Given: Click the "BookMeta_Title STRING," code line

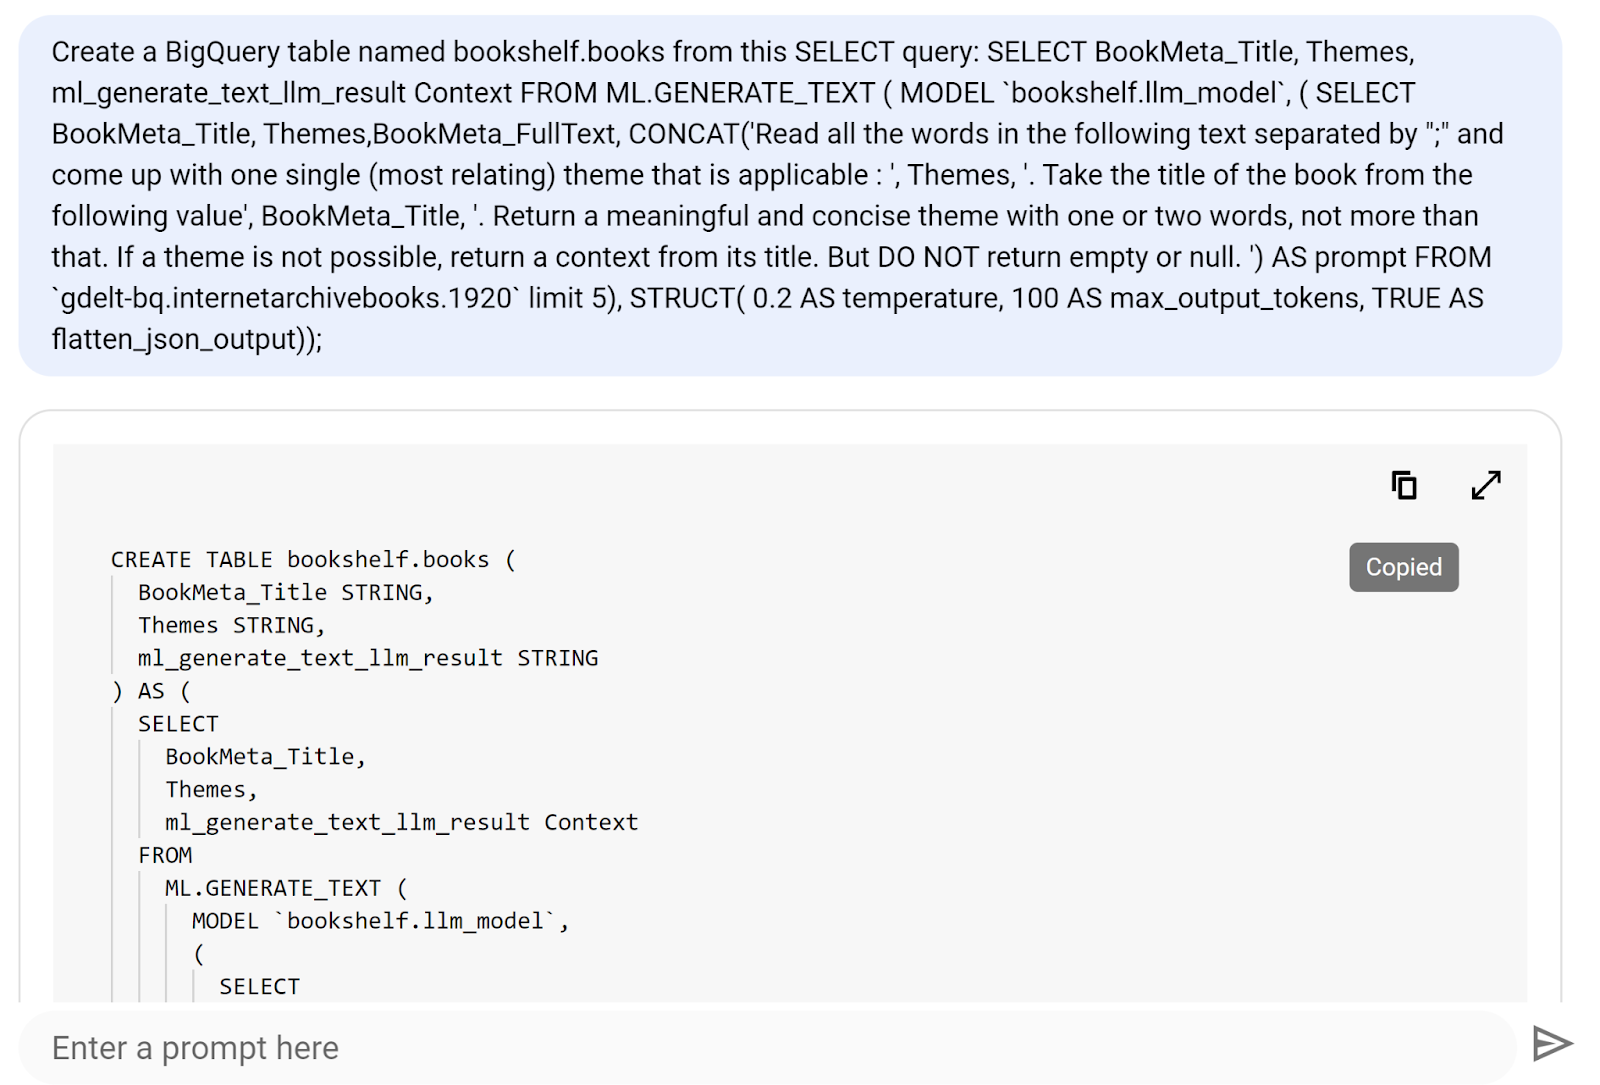Looking at the screenshot, I should tap(285, 593).
